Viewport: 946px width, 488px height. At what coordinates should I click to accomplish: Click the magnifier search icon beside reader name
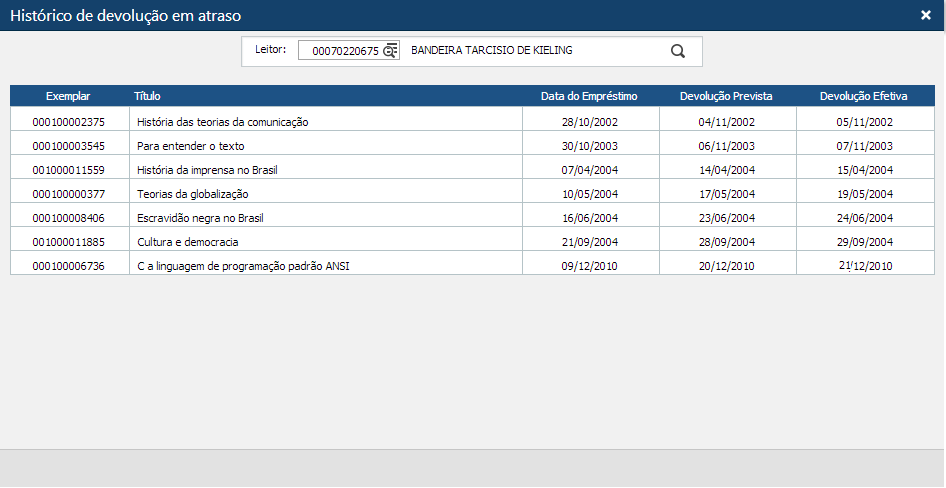677,51
